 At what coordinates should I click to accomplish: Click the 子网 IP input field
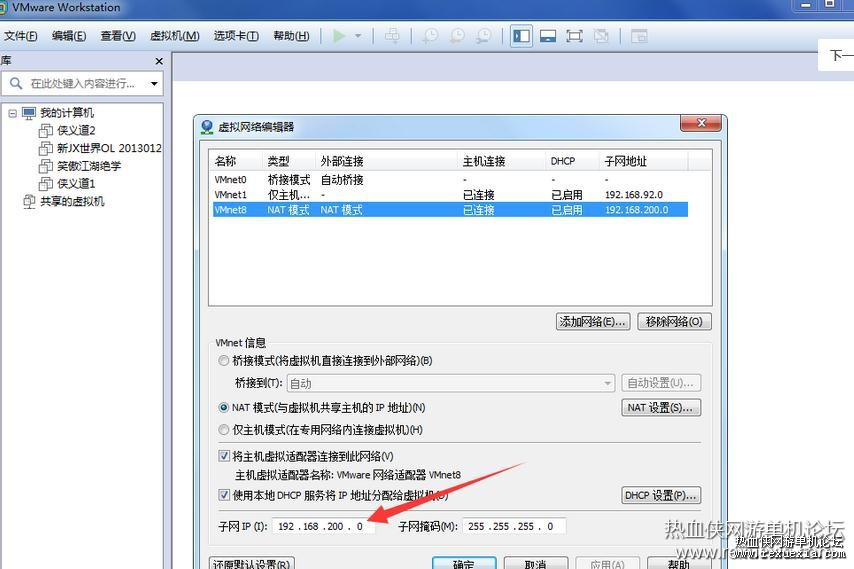[323, 527]
